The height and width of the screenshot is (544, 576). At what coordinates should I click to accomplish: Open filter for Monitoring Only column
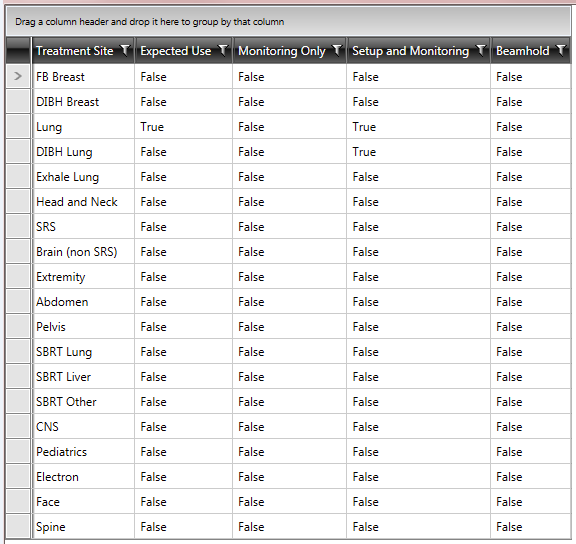pos(336,50)
